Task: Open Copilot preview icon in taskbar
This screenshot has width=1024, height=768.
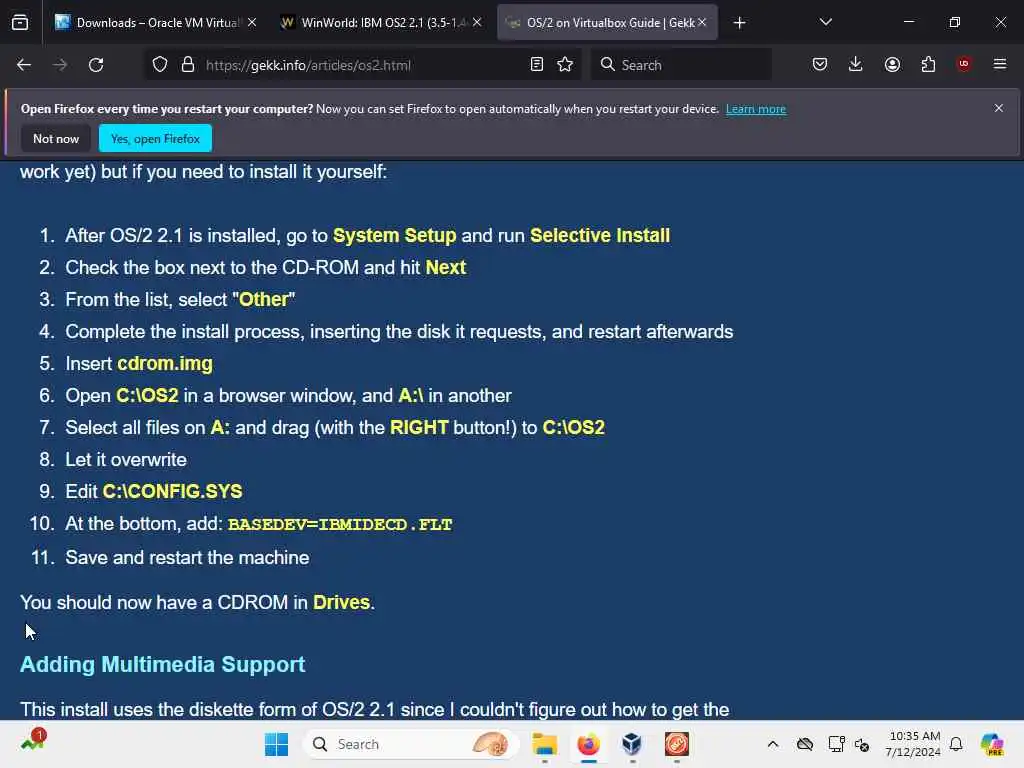Action: 992,744
